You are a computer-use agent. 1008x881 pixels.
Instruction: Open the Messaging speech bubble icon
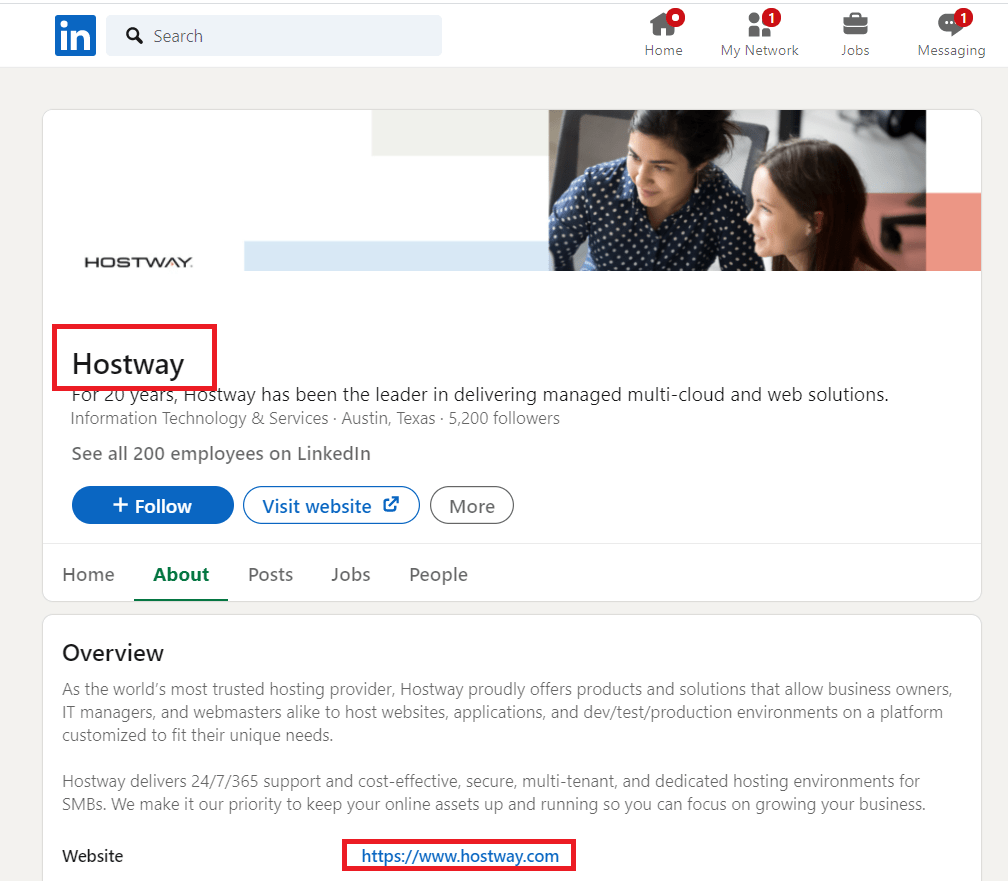point(951,35)
